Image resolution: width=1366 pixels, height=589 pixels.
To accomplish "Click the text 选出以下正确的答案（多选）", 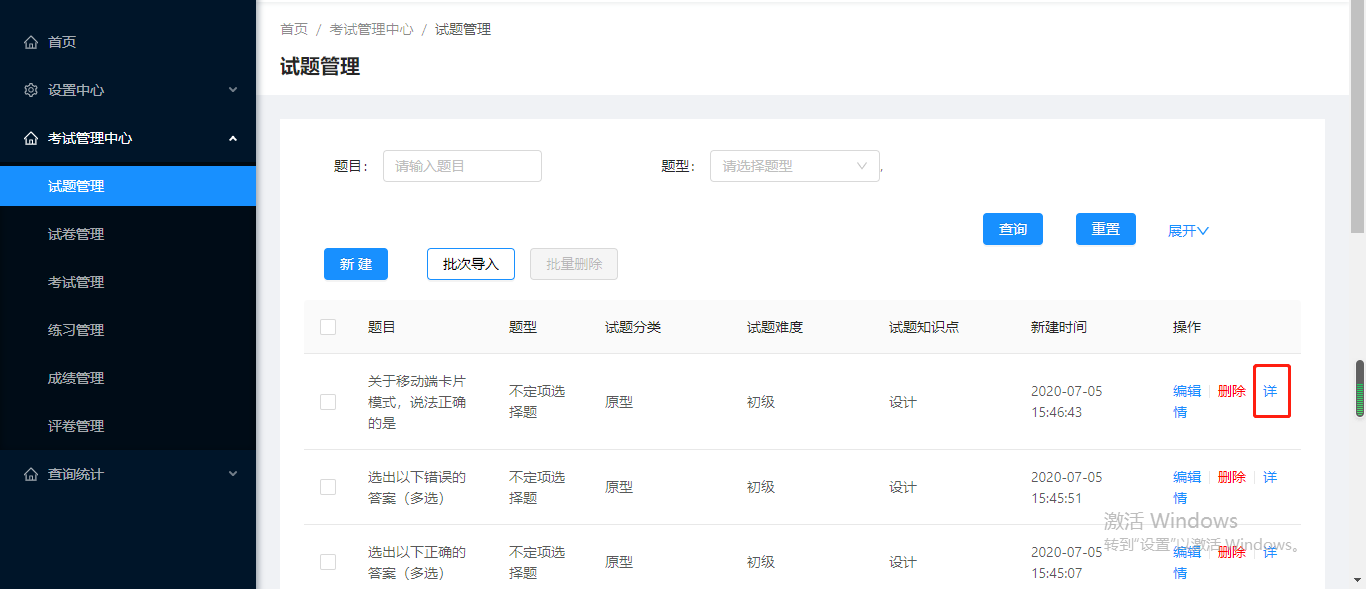I will [x=417, y=562].
